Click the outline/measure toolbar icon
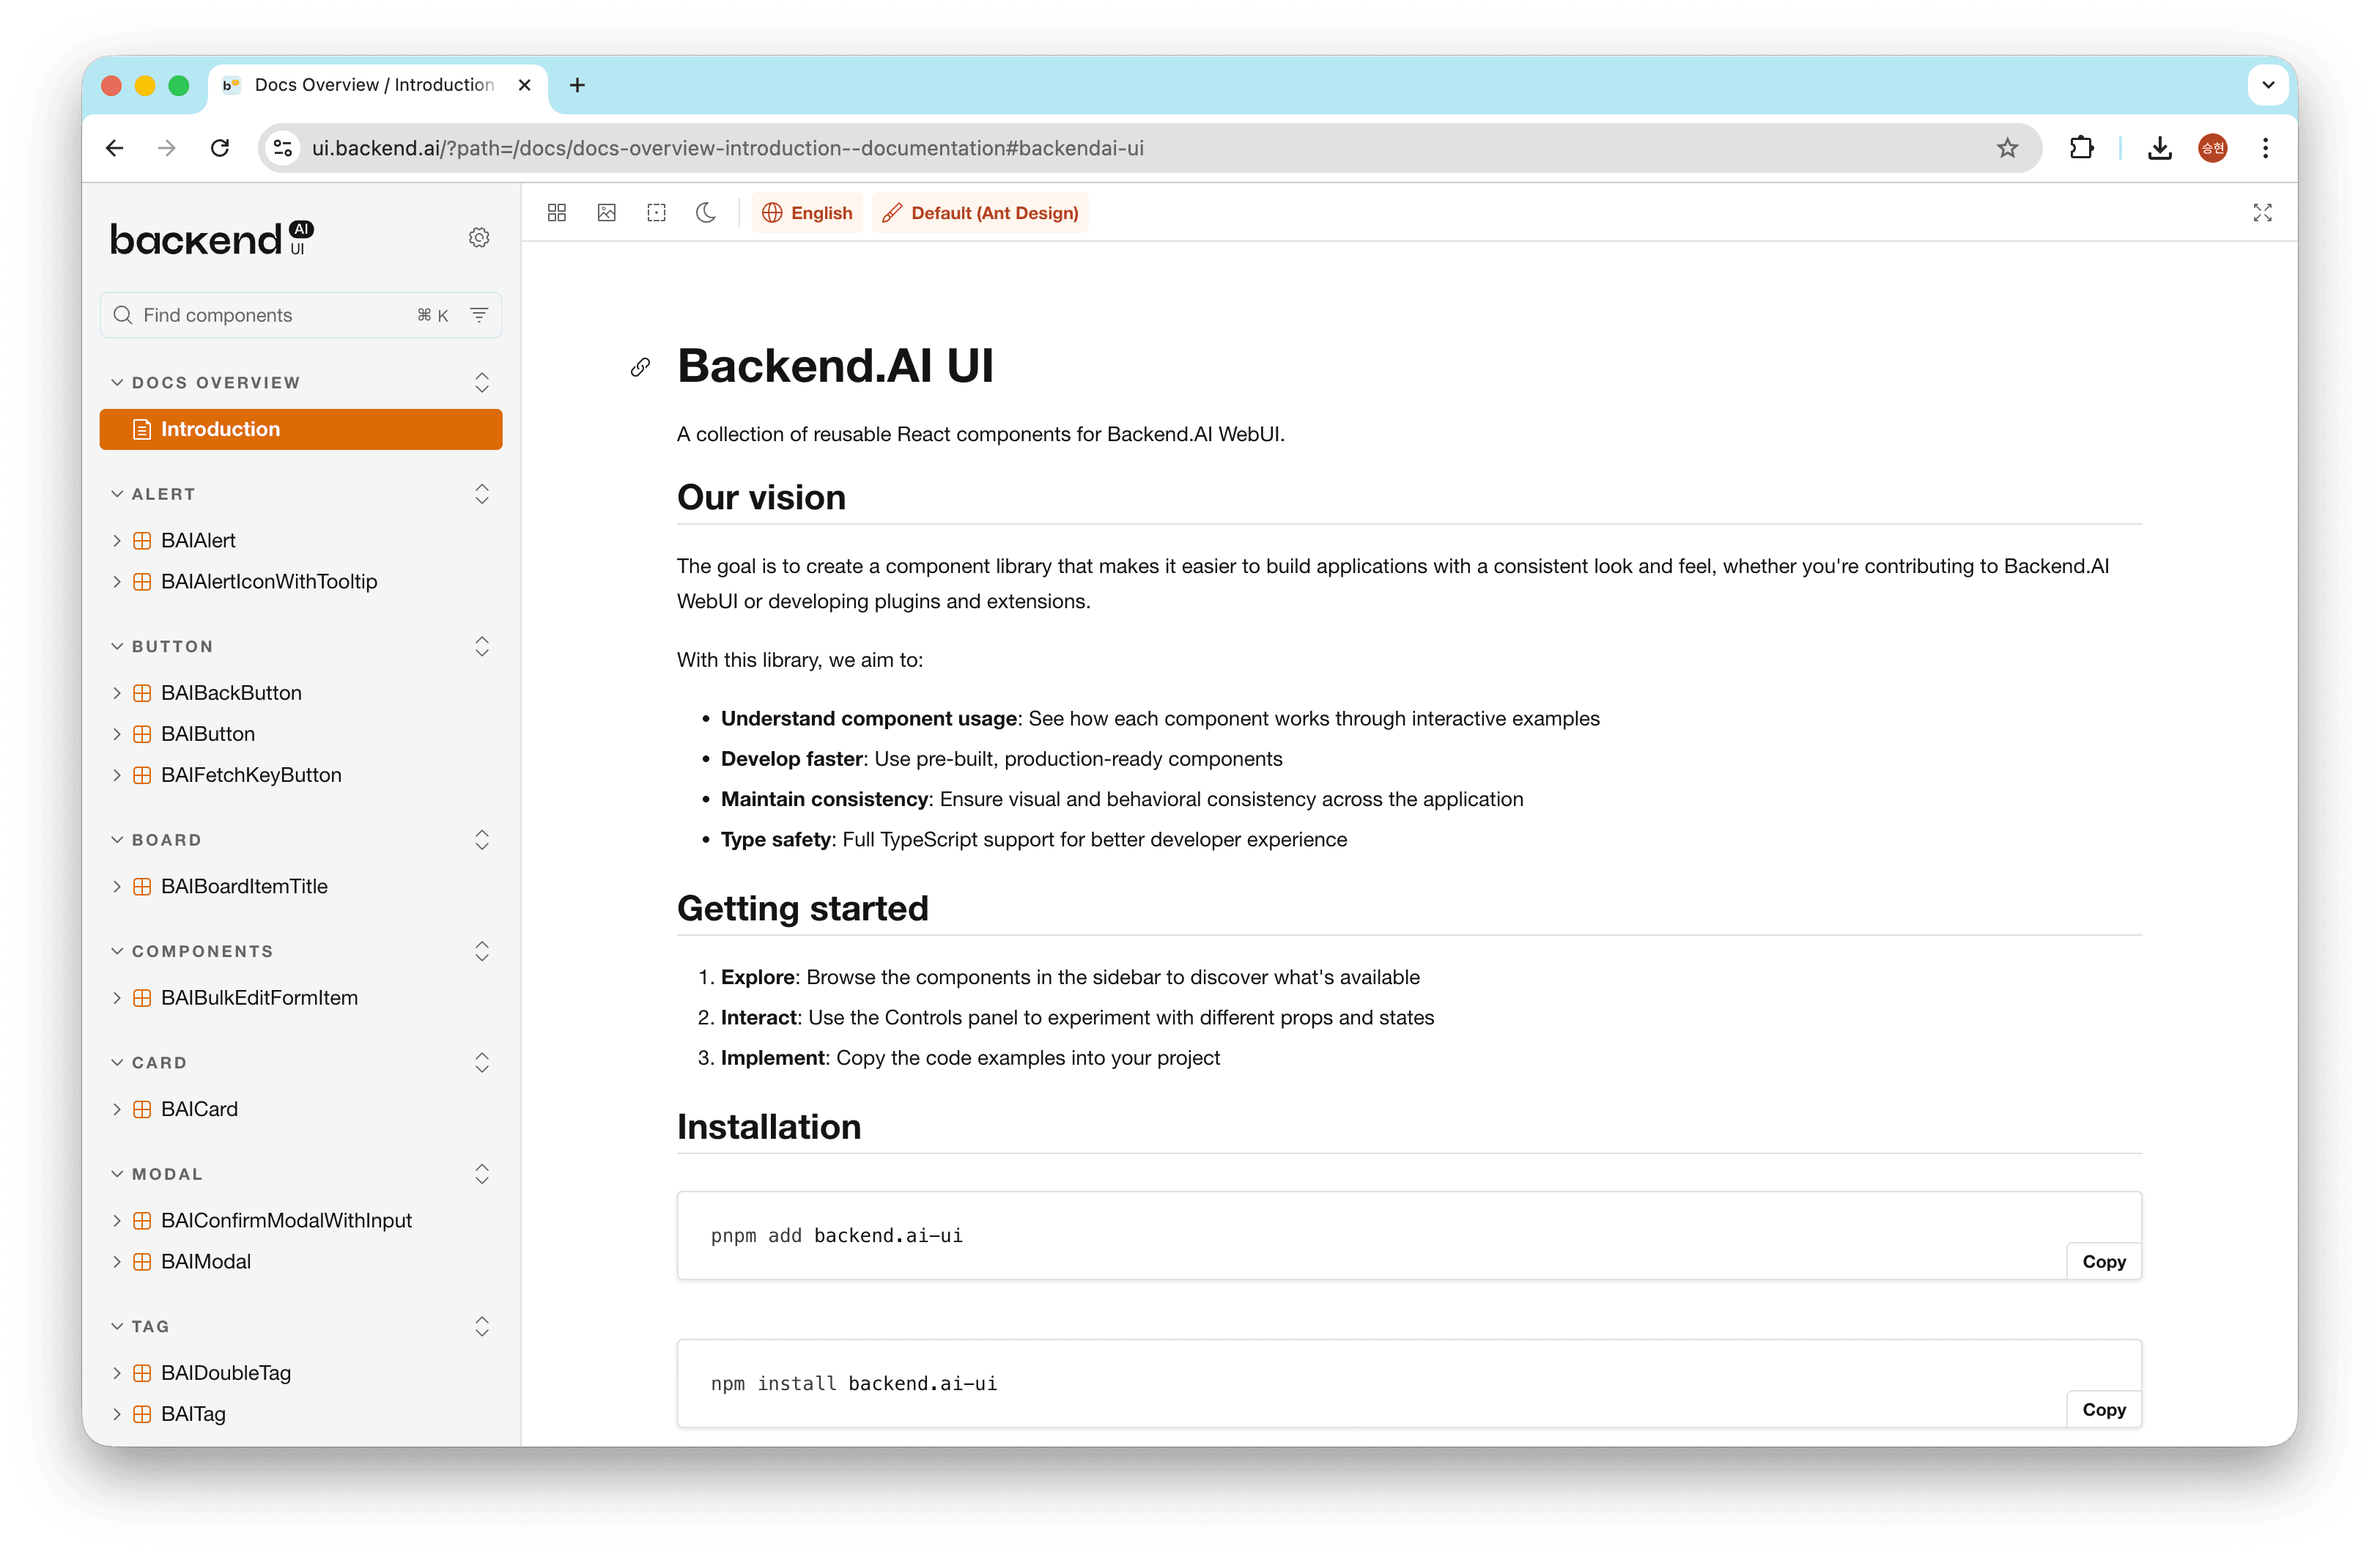 point(657,212)
